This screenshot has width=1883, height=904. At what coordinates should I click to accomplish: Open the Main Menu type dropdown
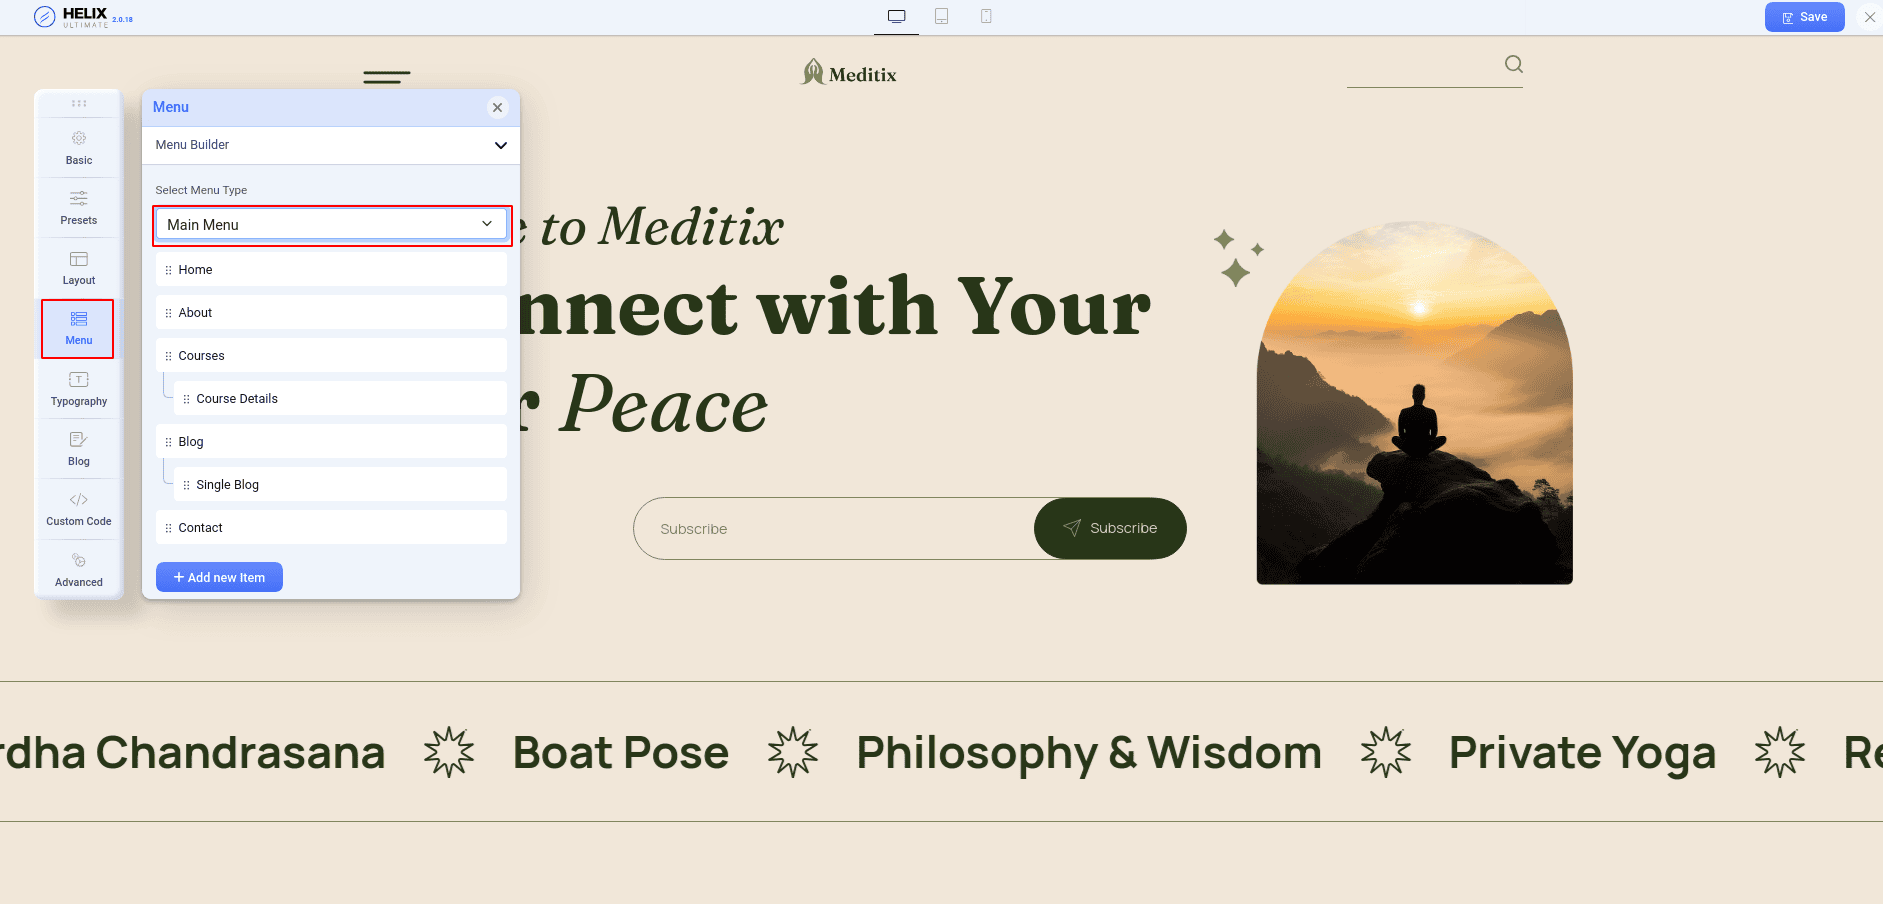[x=331, y=224]
